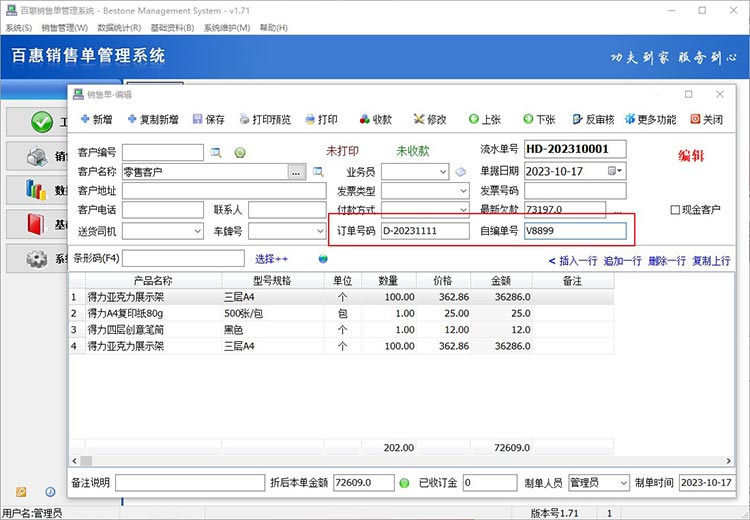The image size is (750, 520).
Task: Click the gears icon in the sidebar
Action: (x=37, y=259)
